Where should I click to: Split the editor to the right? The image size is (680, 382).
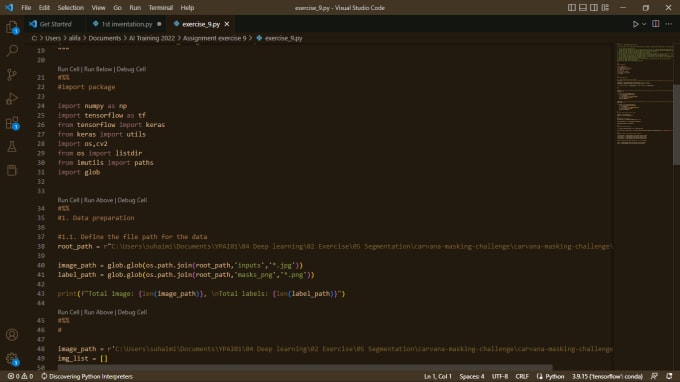(x=656, y=24)
